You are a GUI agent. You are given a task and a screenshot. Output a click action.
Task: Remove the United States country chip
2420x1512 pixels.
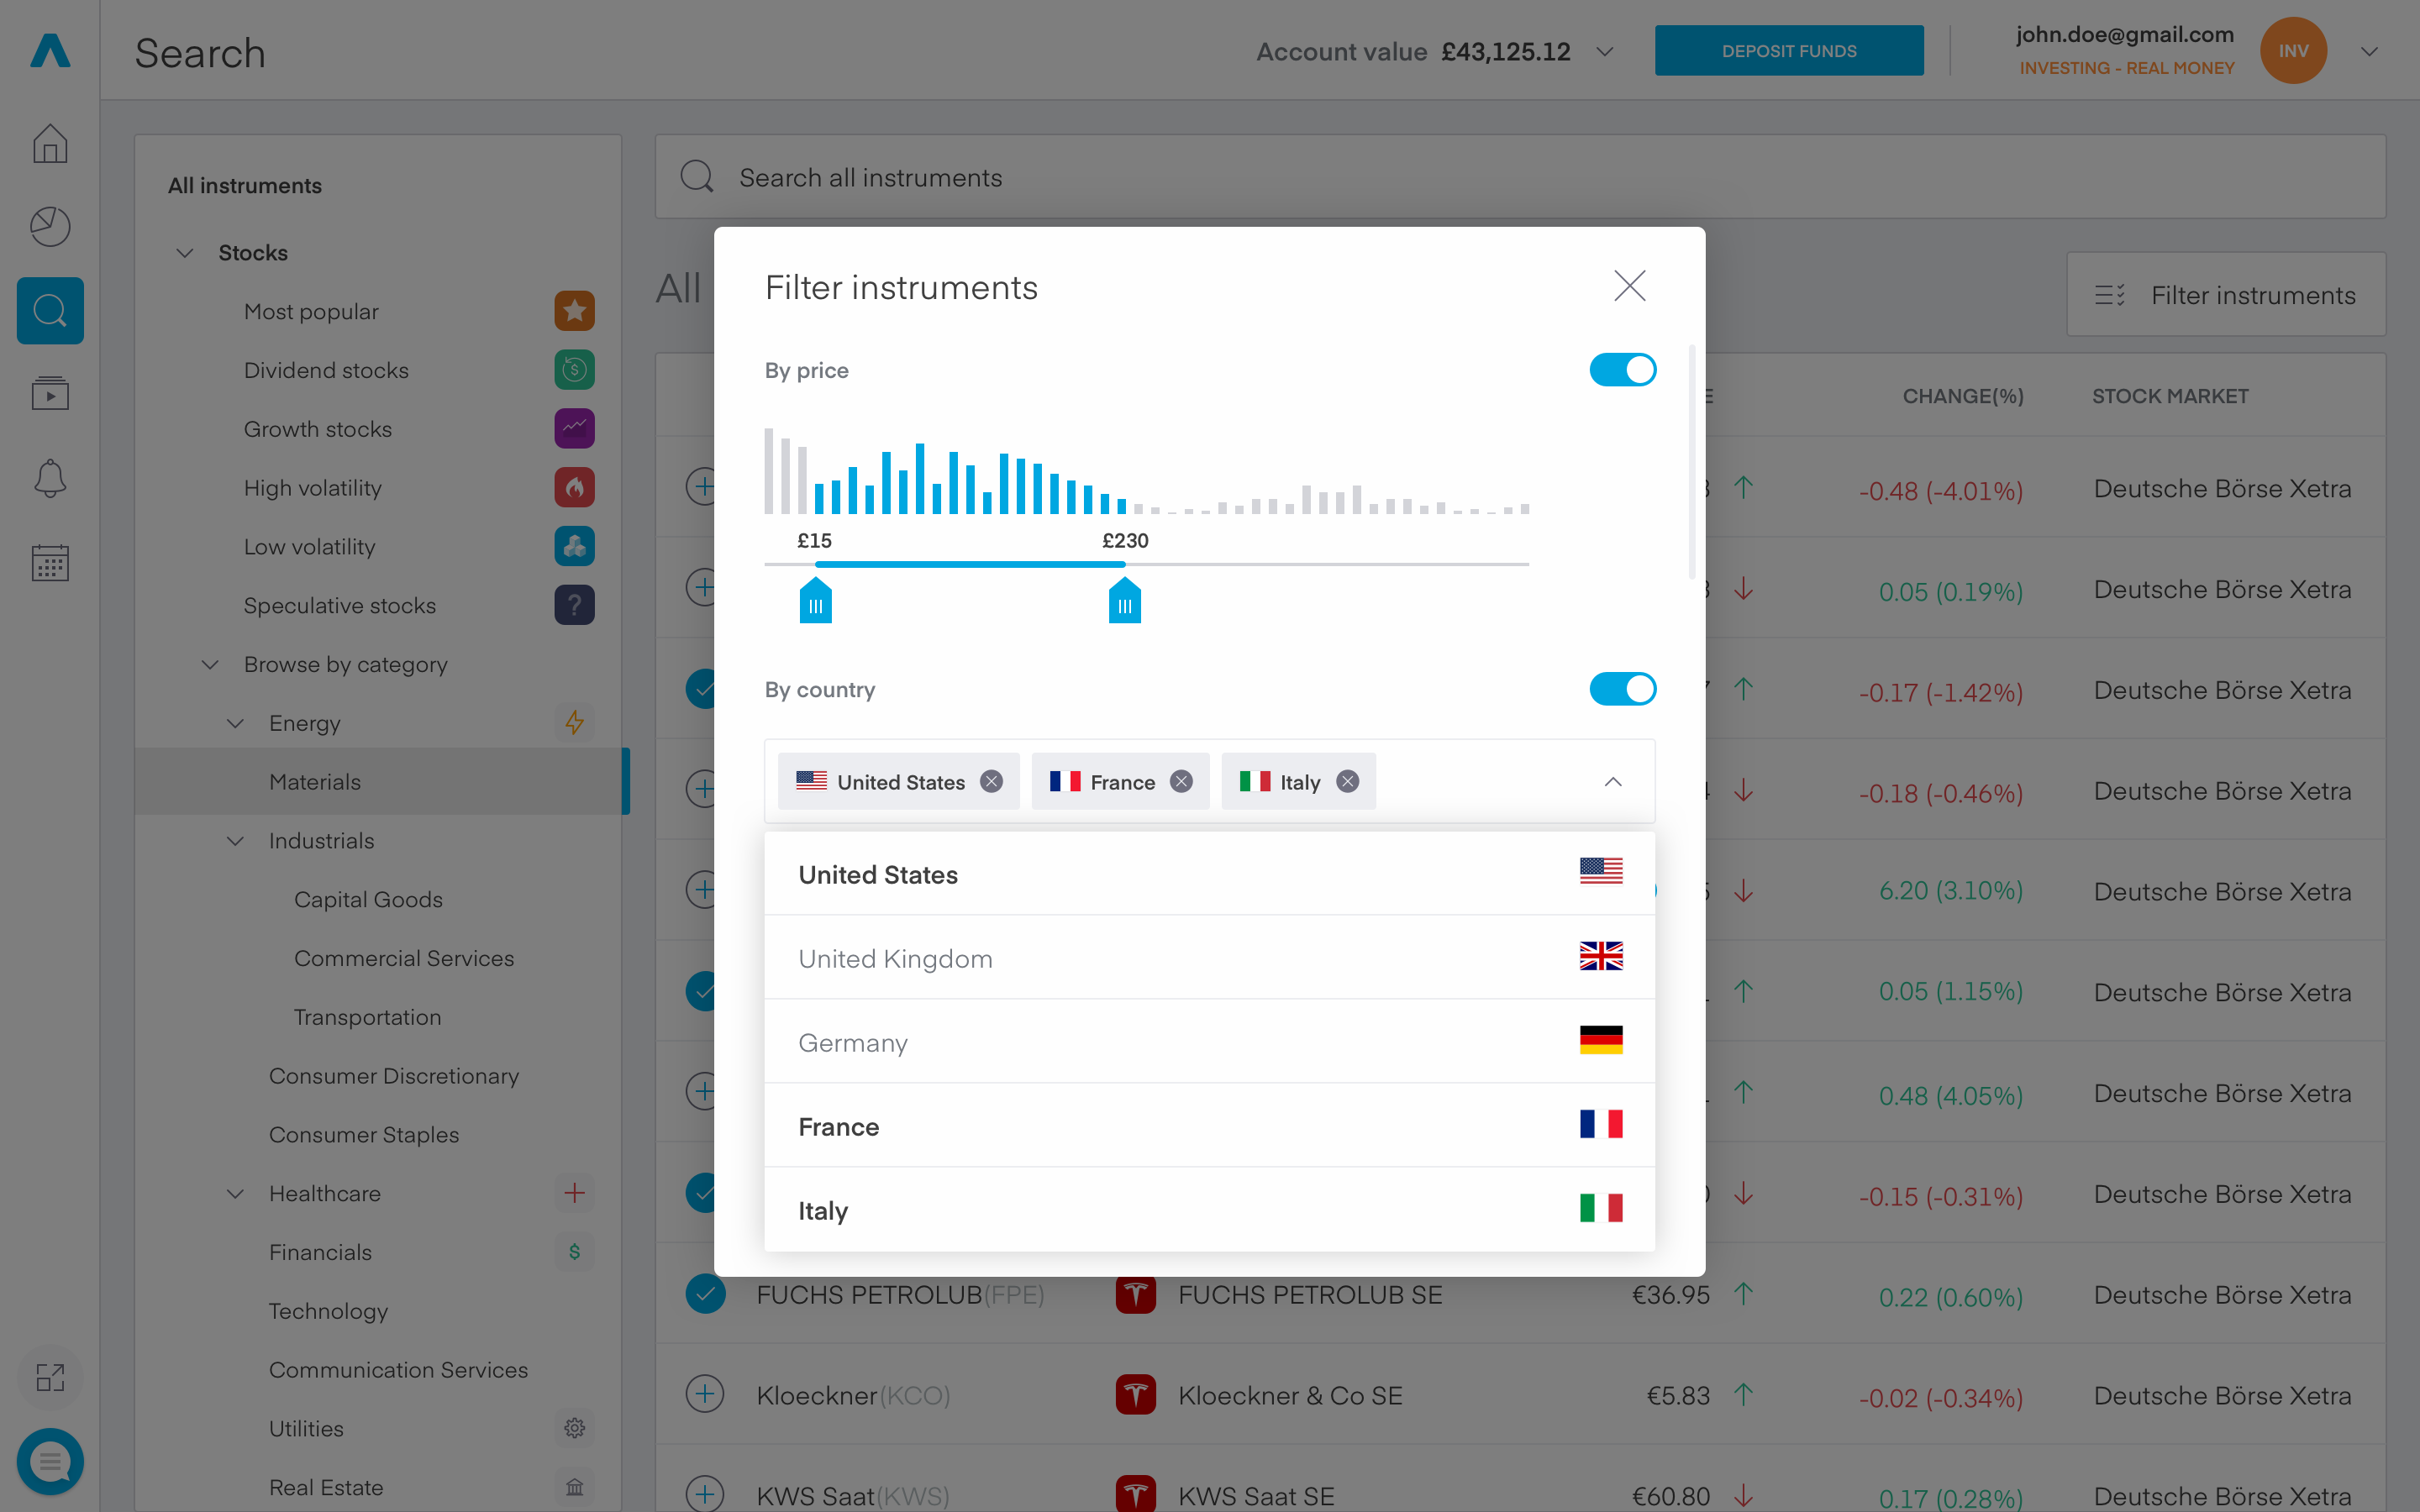[x=991, y=781]
